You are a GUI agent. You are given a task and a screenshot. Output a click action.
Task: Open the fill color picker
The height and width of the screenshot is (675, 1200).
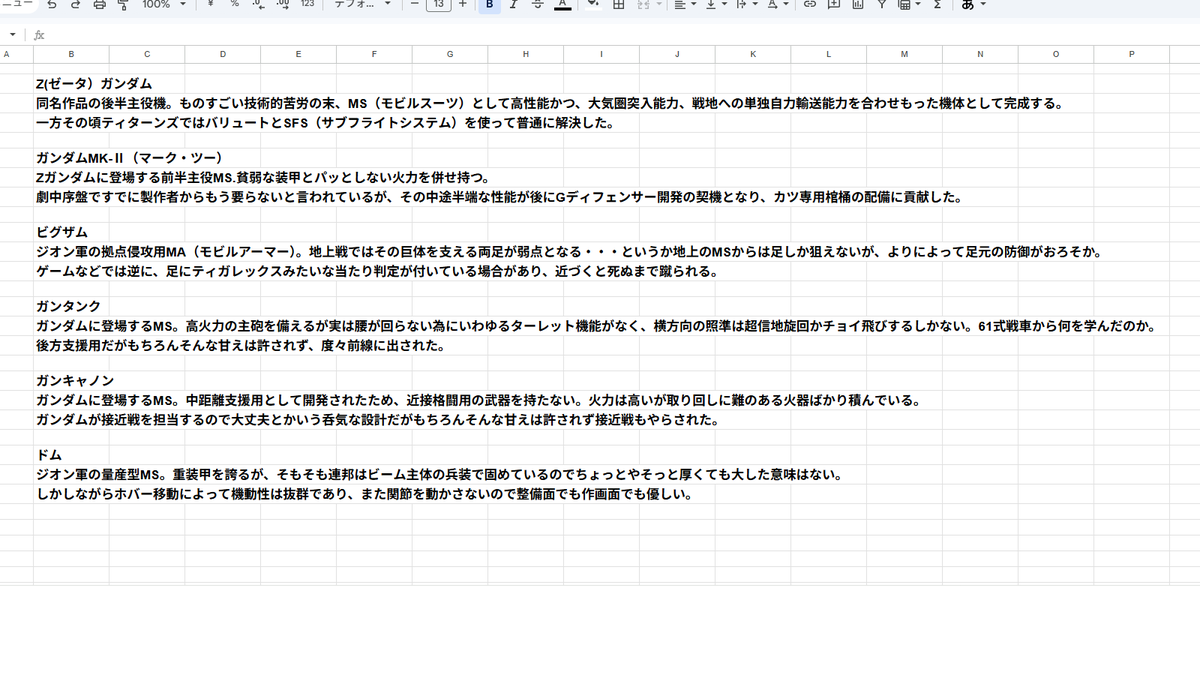coord(593,5)
